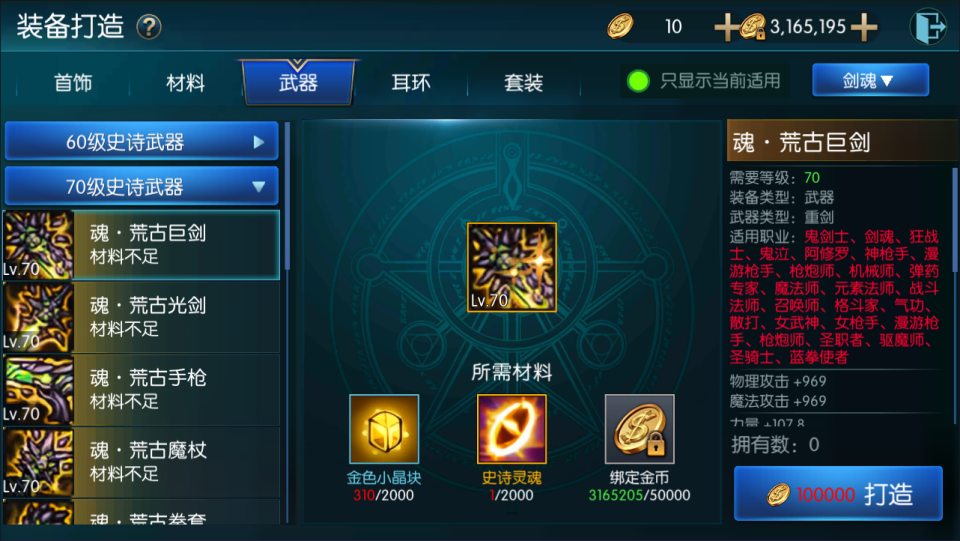Switch to the 首饰 tab
The height and width of the screenshot is (541, 960).
pyautogui.click(x=73, y=83)
